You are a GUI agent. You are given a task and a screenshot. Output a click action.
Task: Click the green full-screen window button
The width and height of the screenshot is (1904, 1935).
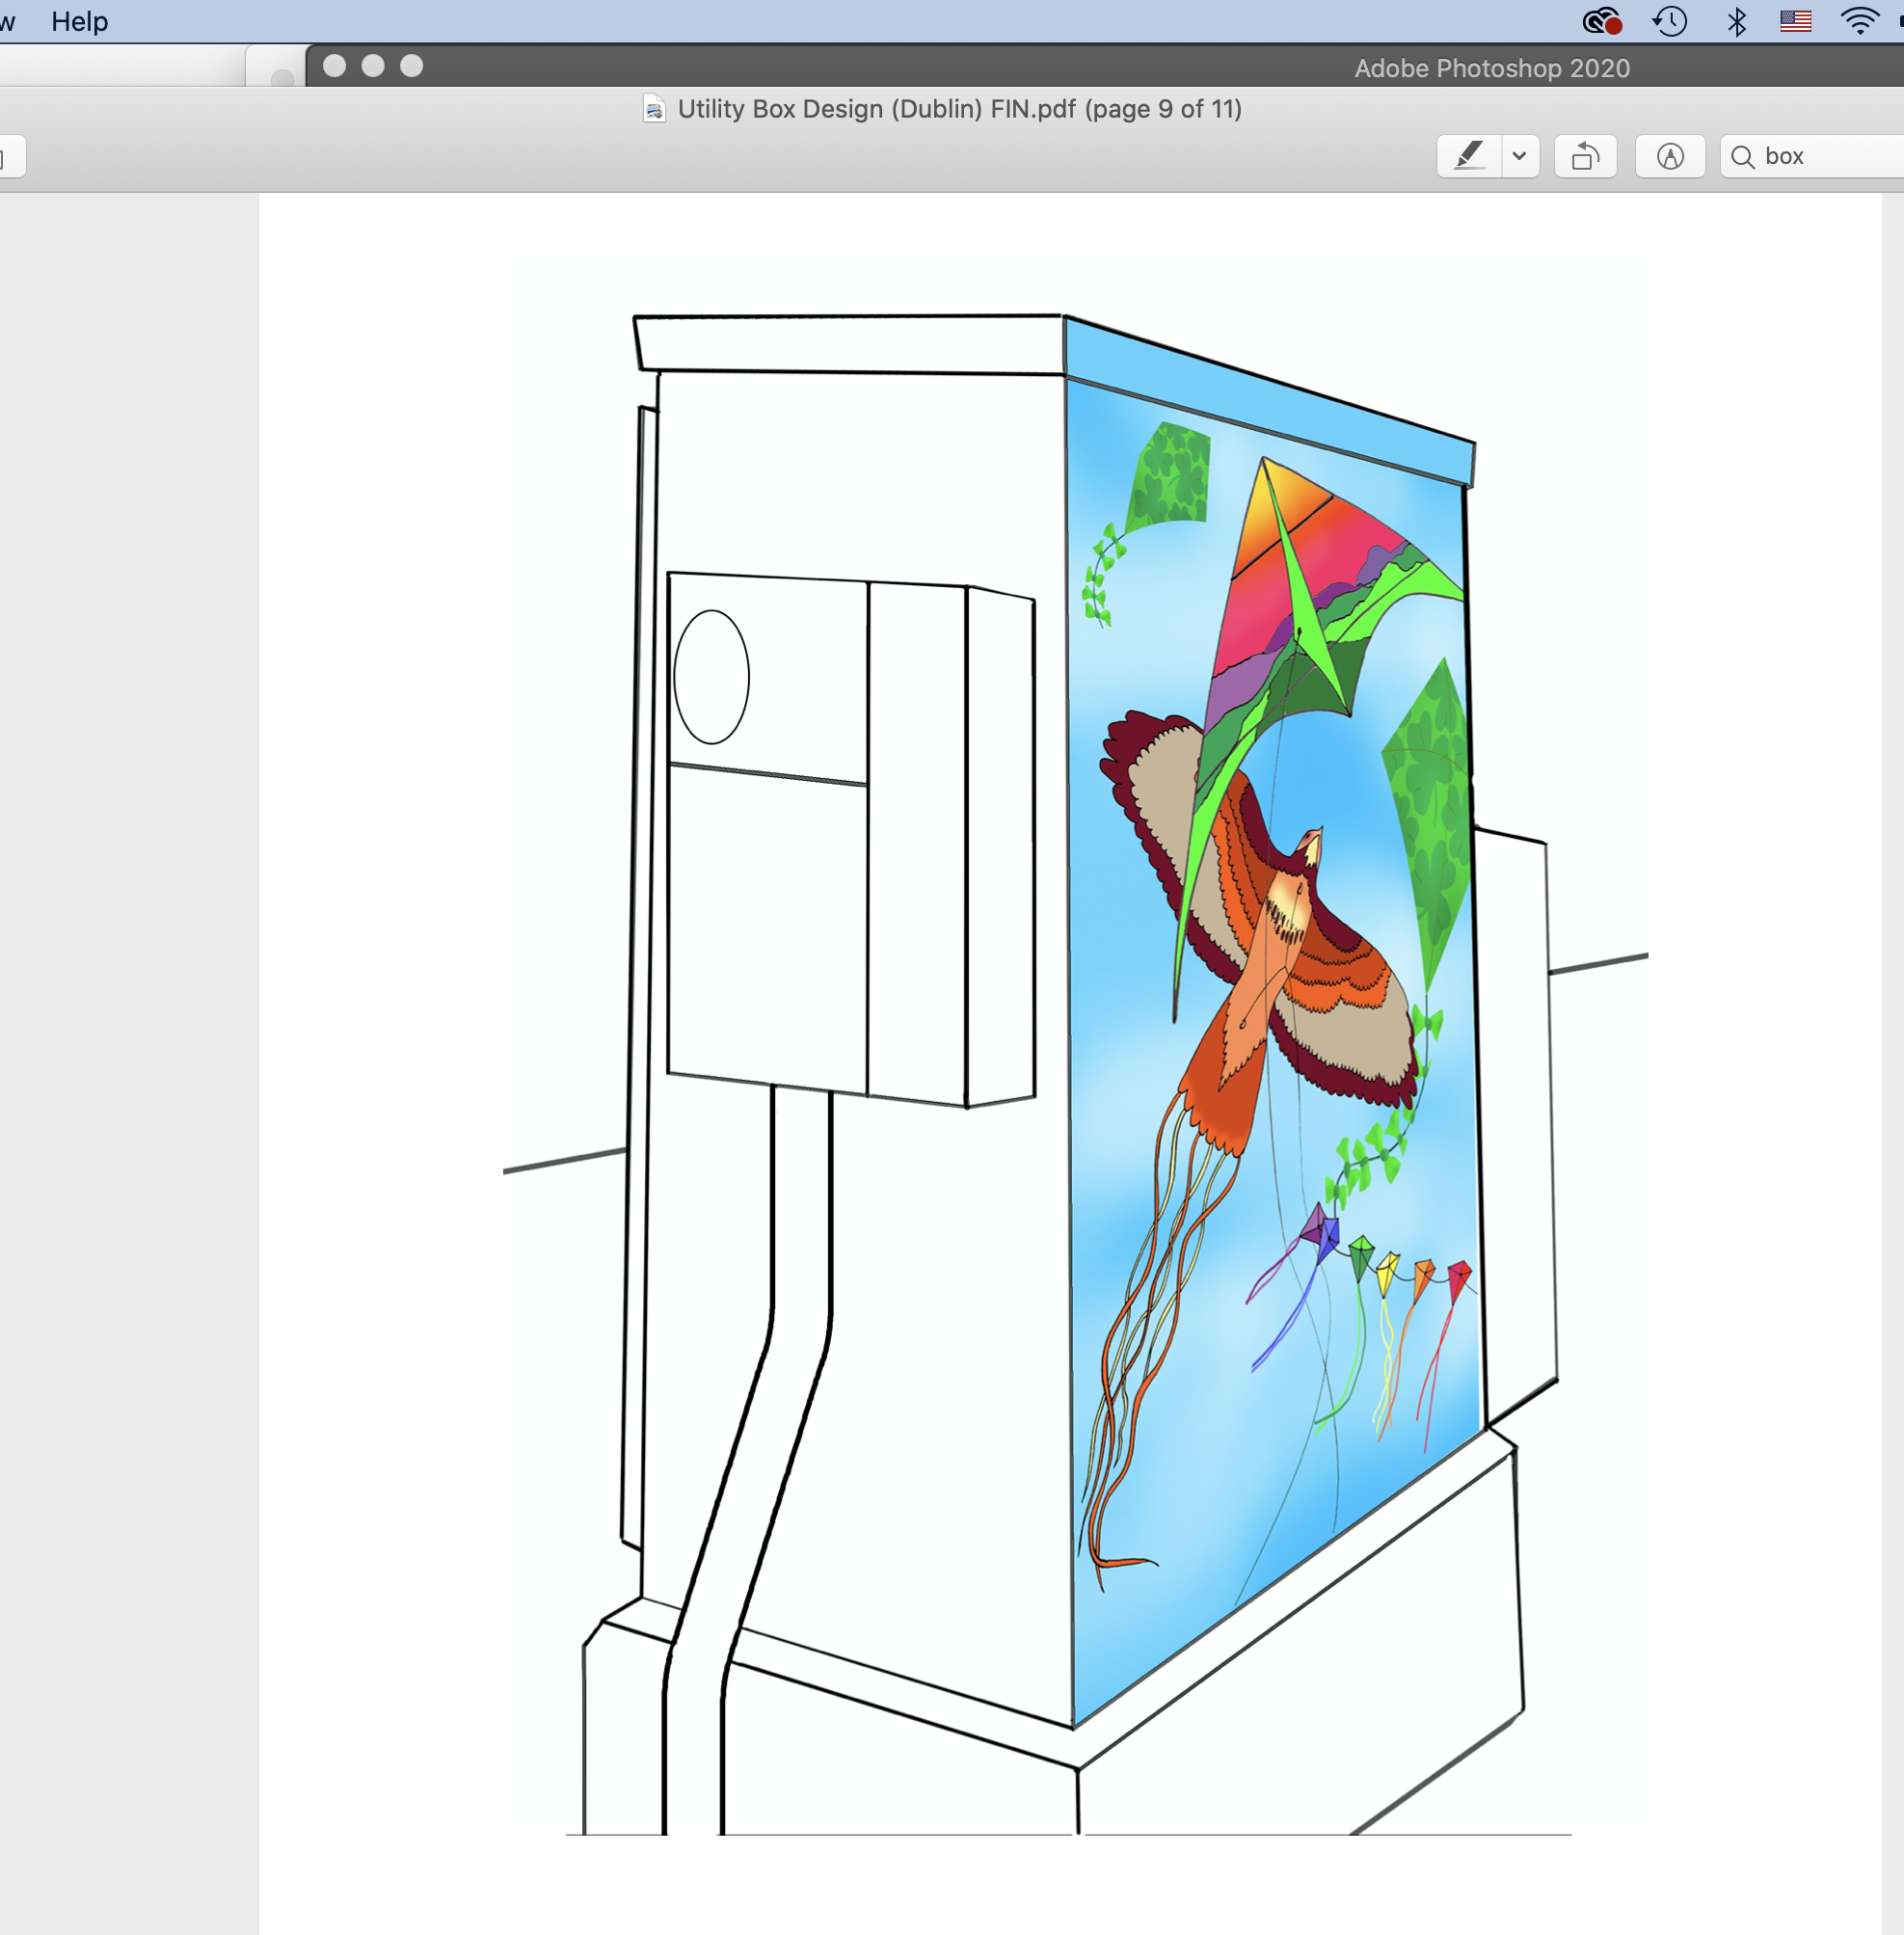pyautogui.click(x=410, y=67)
